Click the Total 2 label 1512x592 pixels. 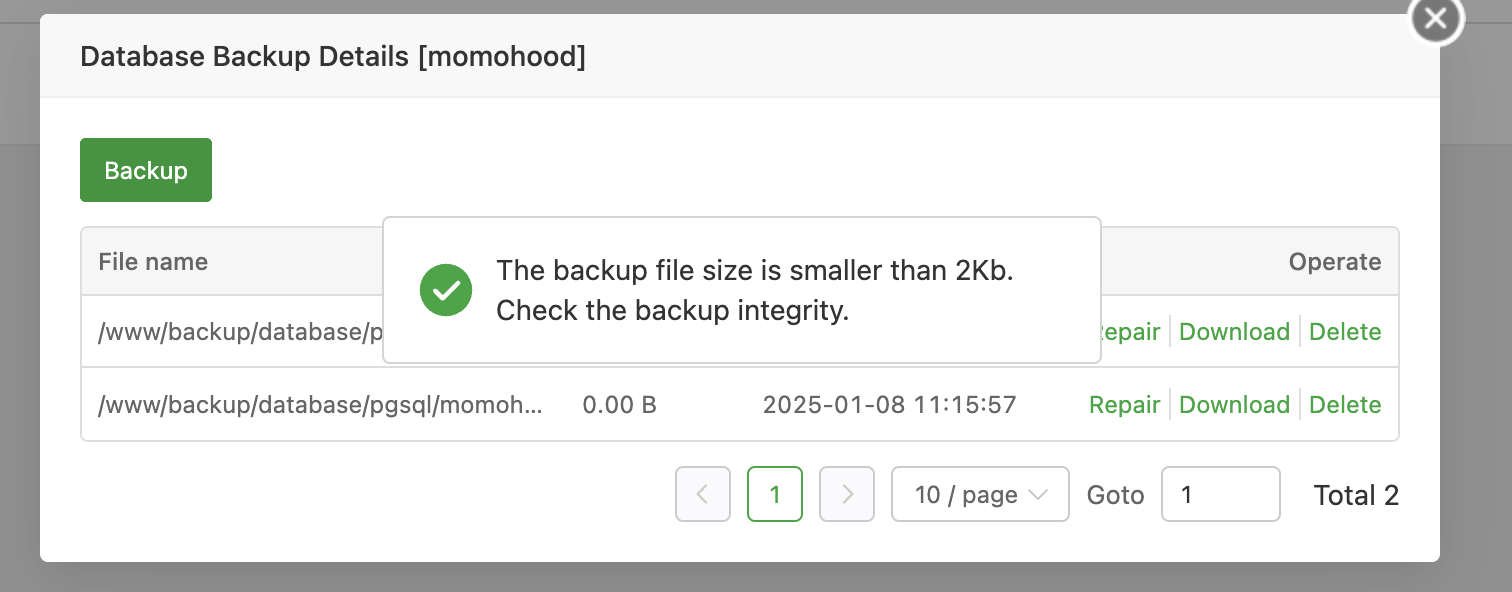point(1356,494)
